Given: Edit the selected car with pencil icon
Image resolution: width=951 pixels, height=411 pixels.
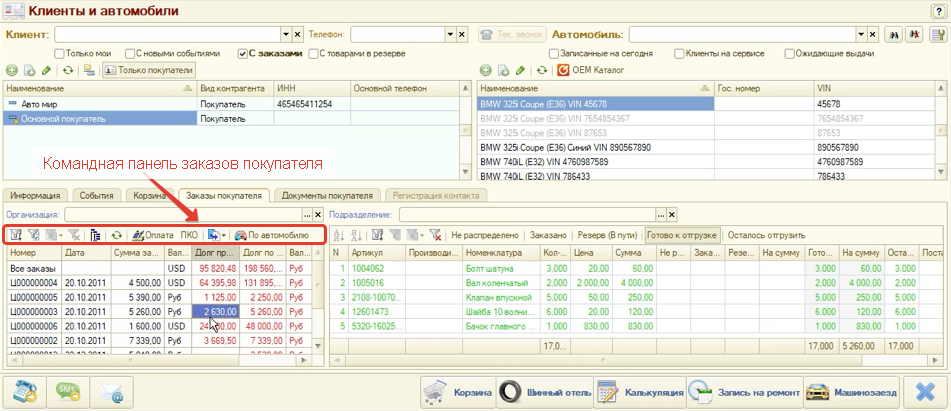Looking at the screenshot, I should click(x=520, y=70).
